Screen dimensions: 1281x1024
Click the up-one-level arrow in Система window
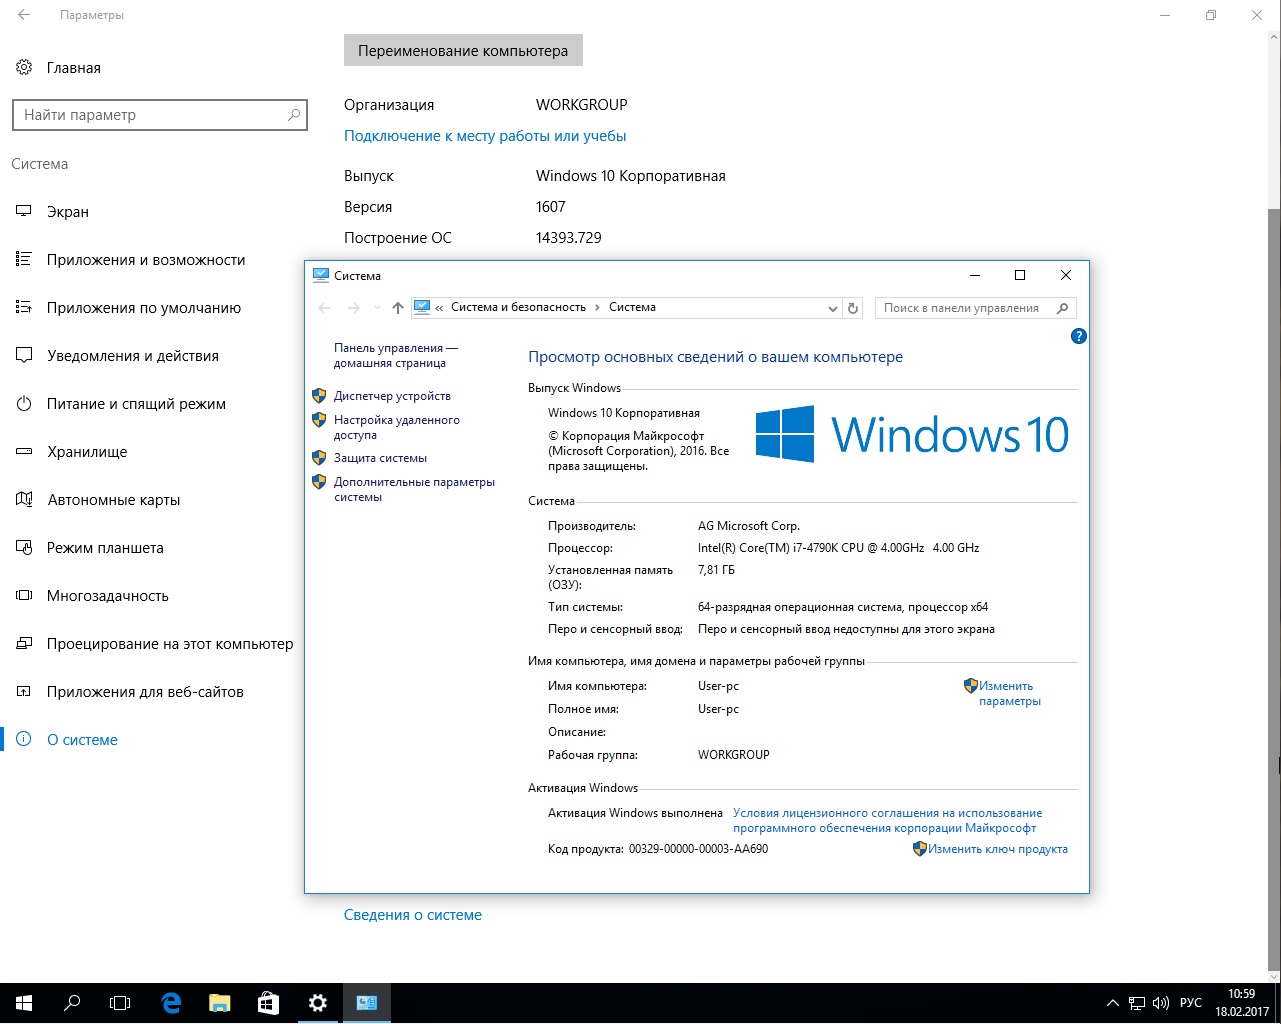[398, 308]
